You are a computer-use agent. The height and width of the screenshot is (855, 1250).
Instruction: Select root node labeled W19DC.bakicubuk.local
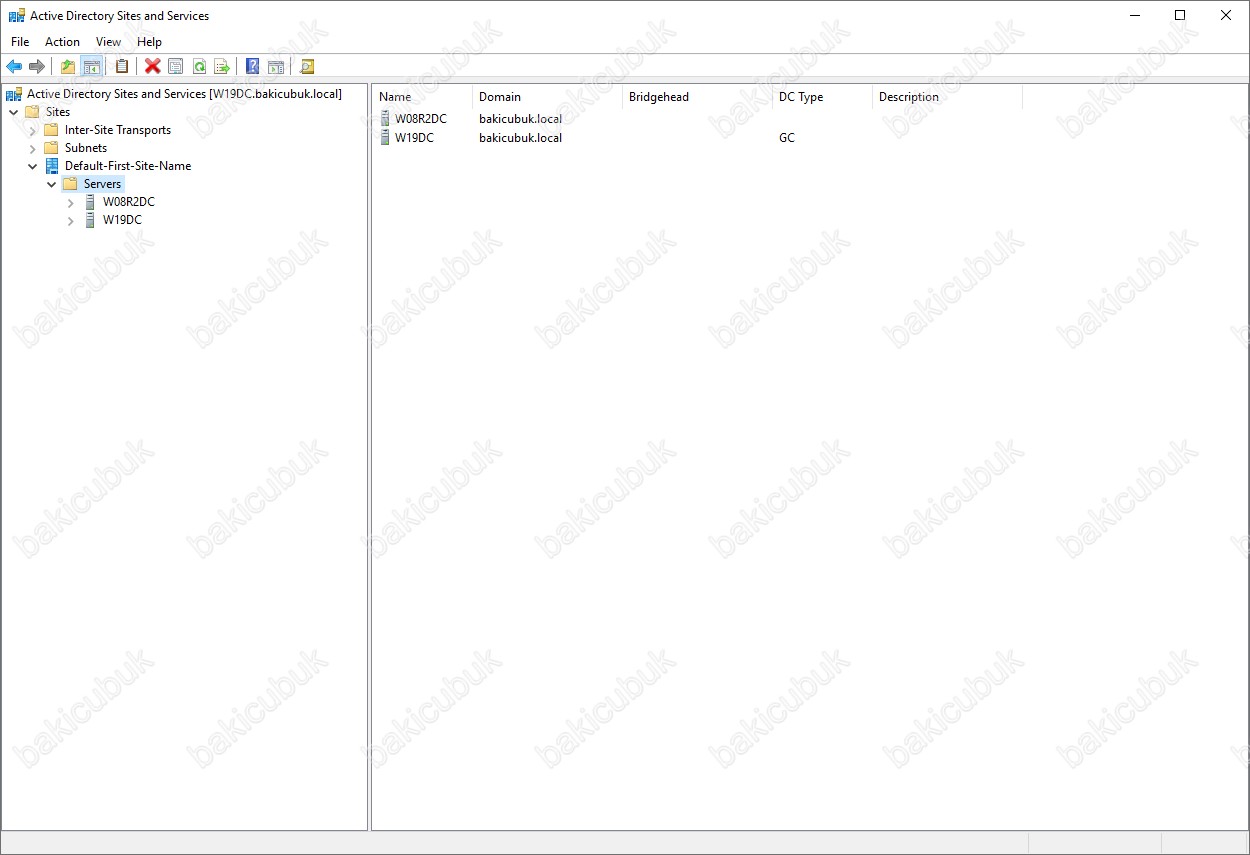pyautogui.click(x=185, y=94)
